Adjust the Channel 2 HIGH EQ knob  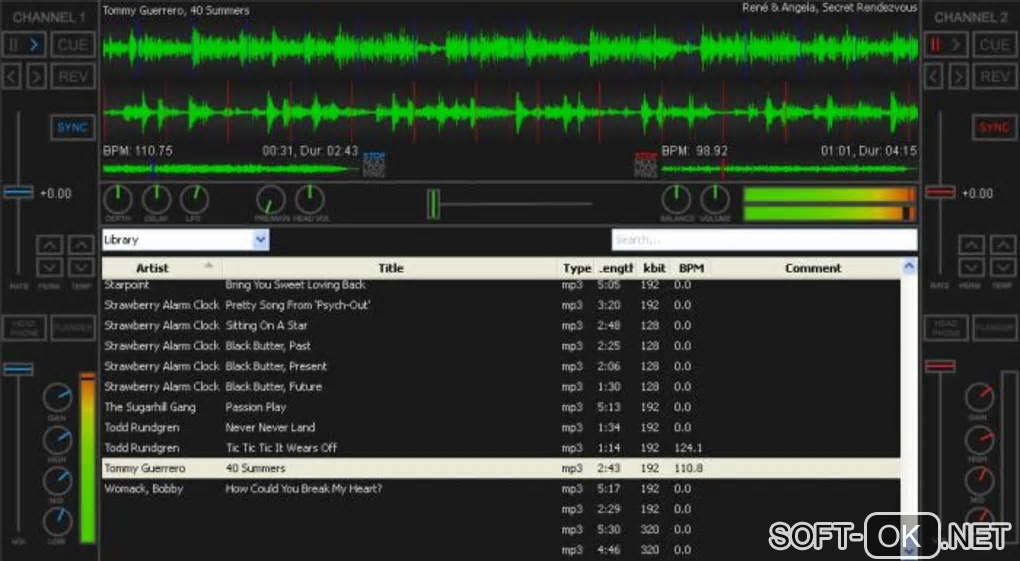point(979,441)
